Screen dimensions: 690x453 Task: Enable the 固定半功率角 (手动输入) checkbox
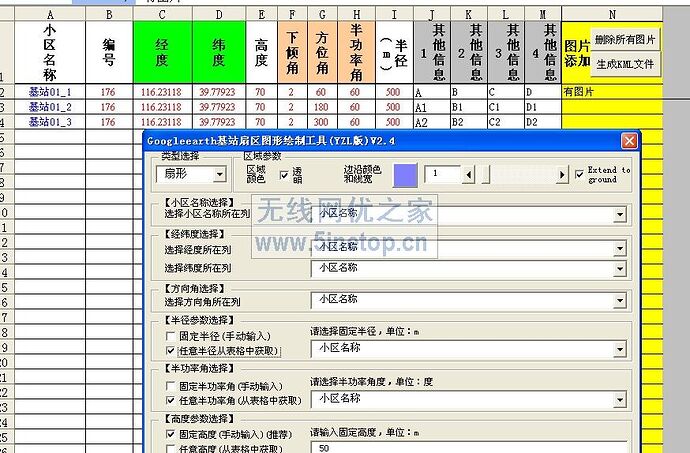(x=169, y=386)
